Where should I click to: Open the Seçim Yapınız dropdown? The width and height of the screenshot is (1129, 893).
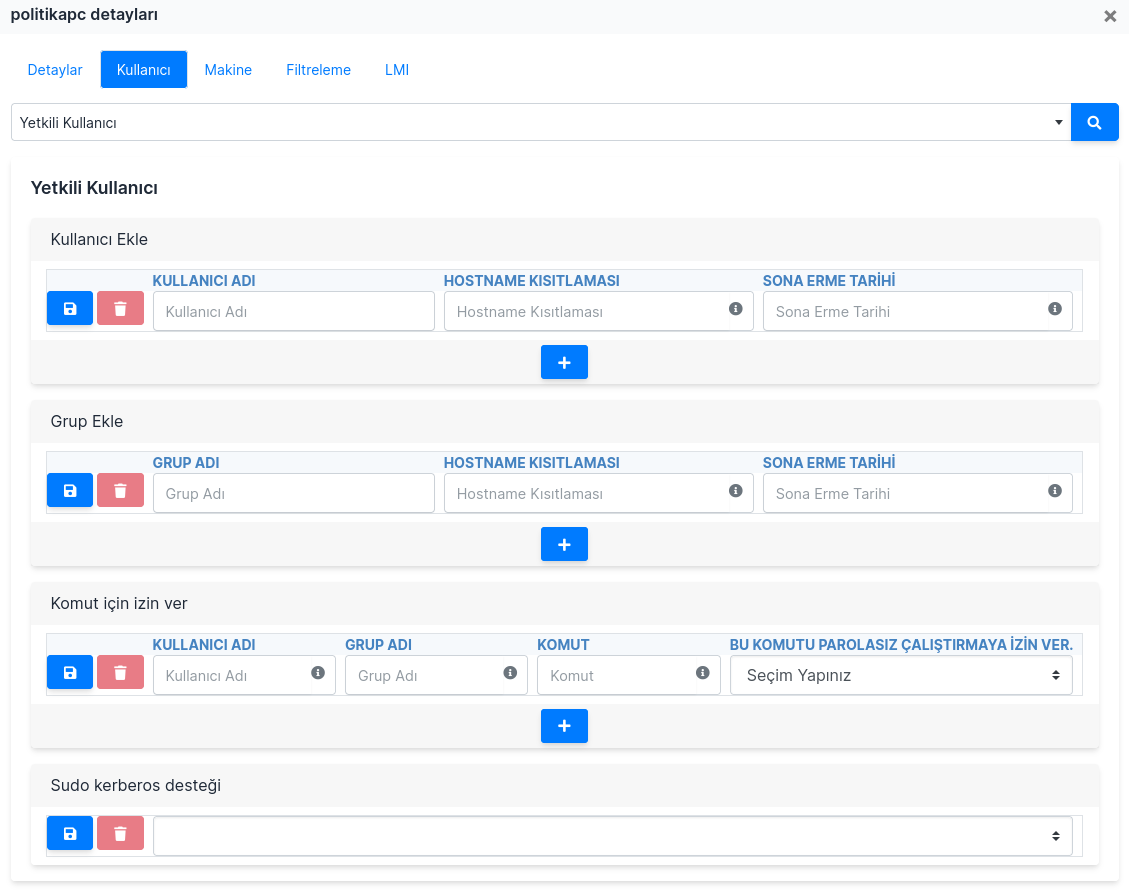pyautogui.click(x=901, y=676)
